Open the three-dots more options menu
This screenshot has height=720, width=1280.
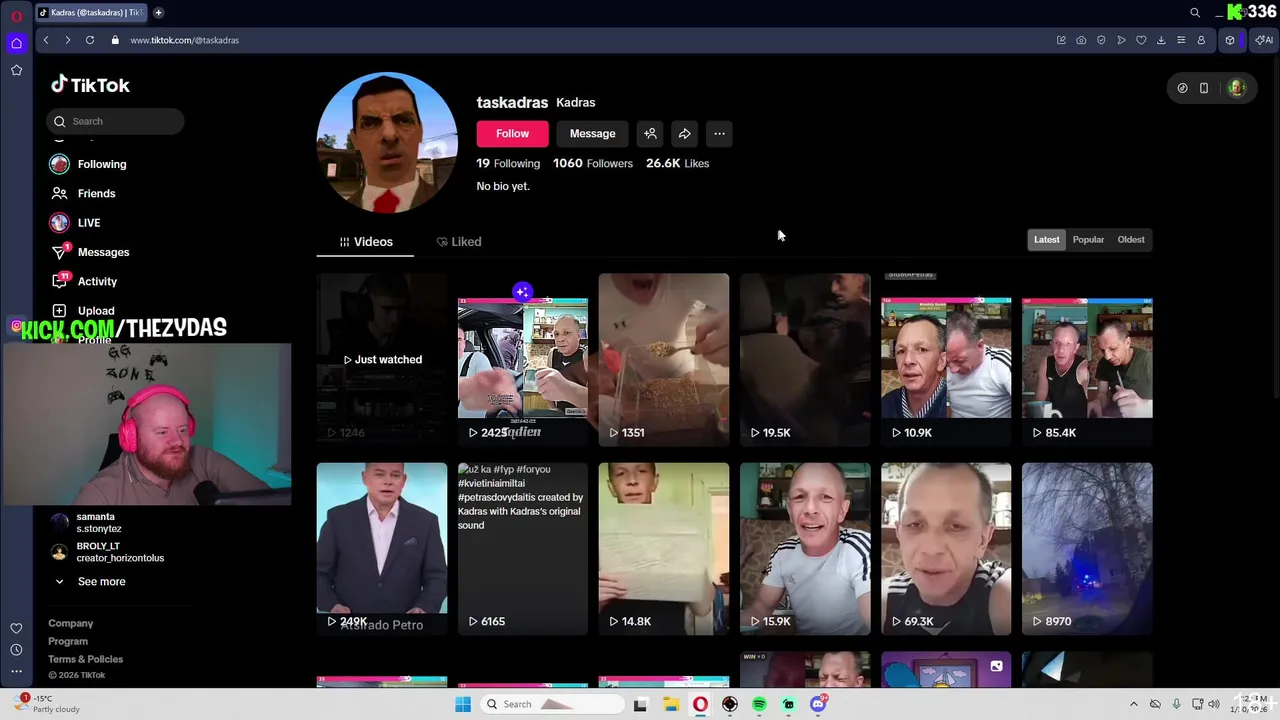click(719, 134)
